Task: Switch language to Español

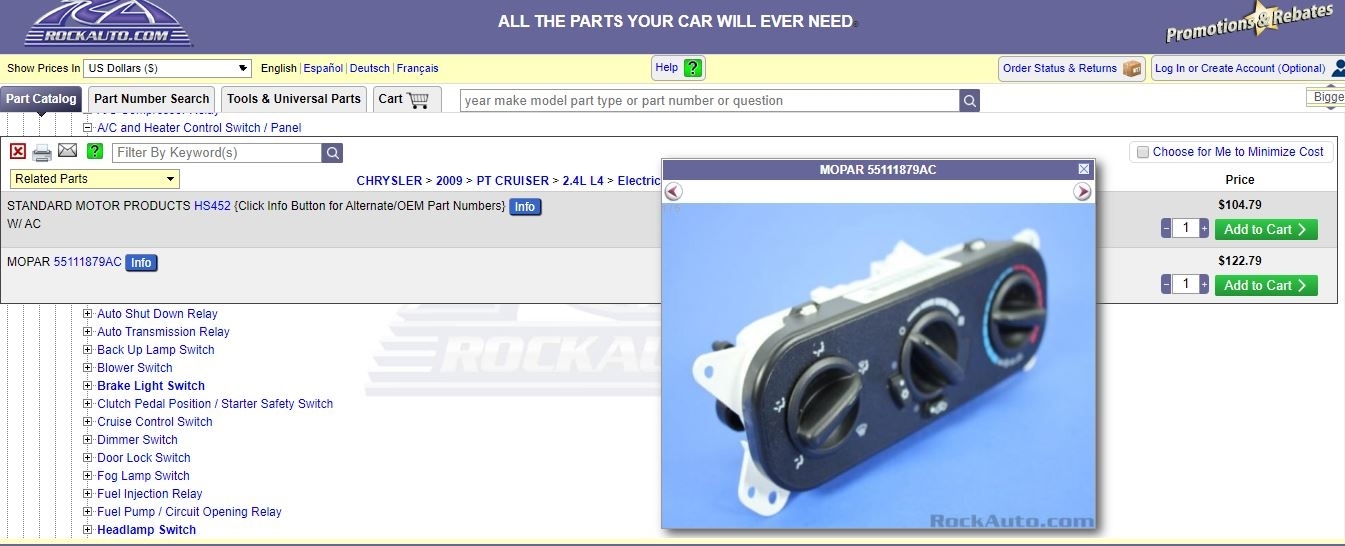Action: (x=323, y=68)
